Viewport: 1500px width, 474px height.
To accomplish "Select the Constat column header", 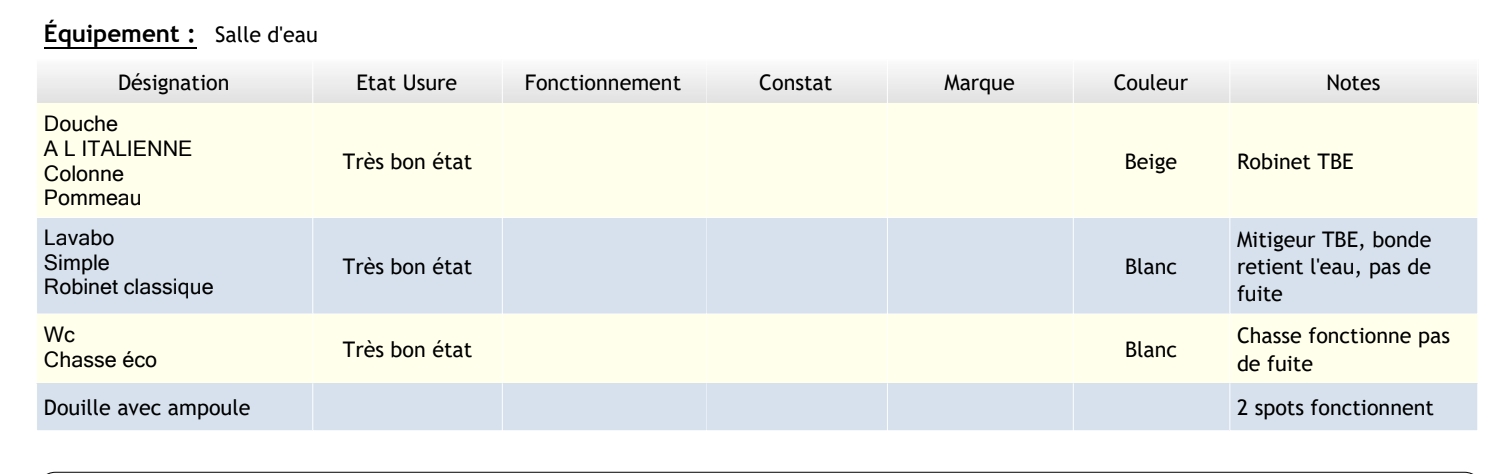I will pyautogui.click(x=796, y=84).
